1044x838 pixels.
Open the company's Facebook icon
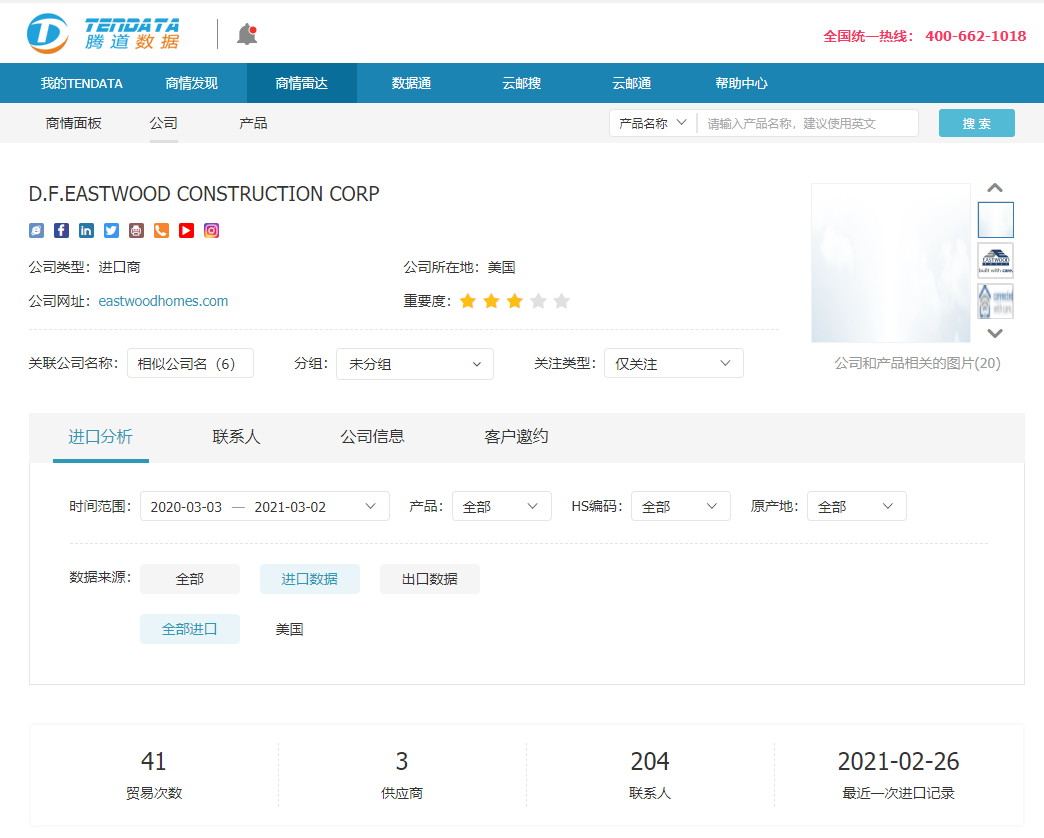pos(61,230)
